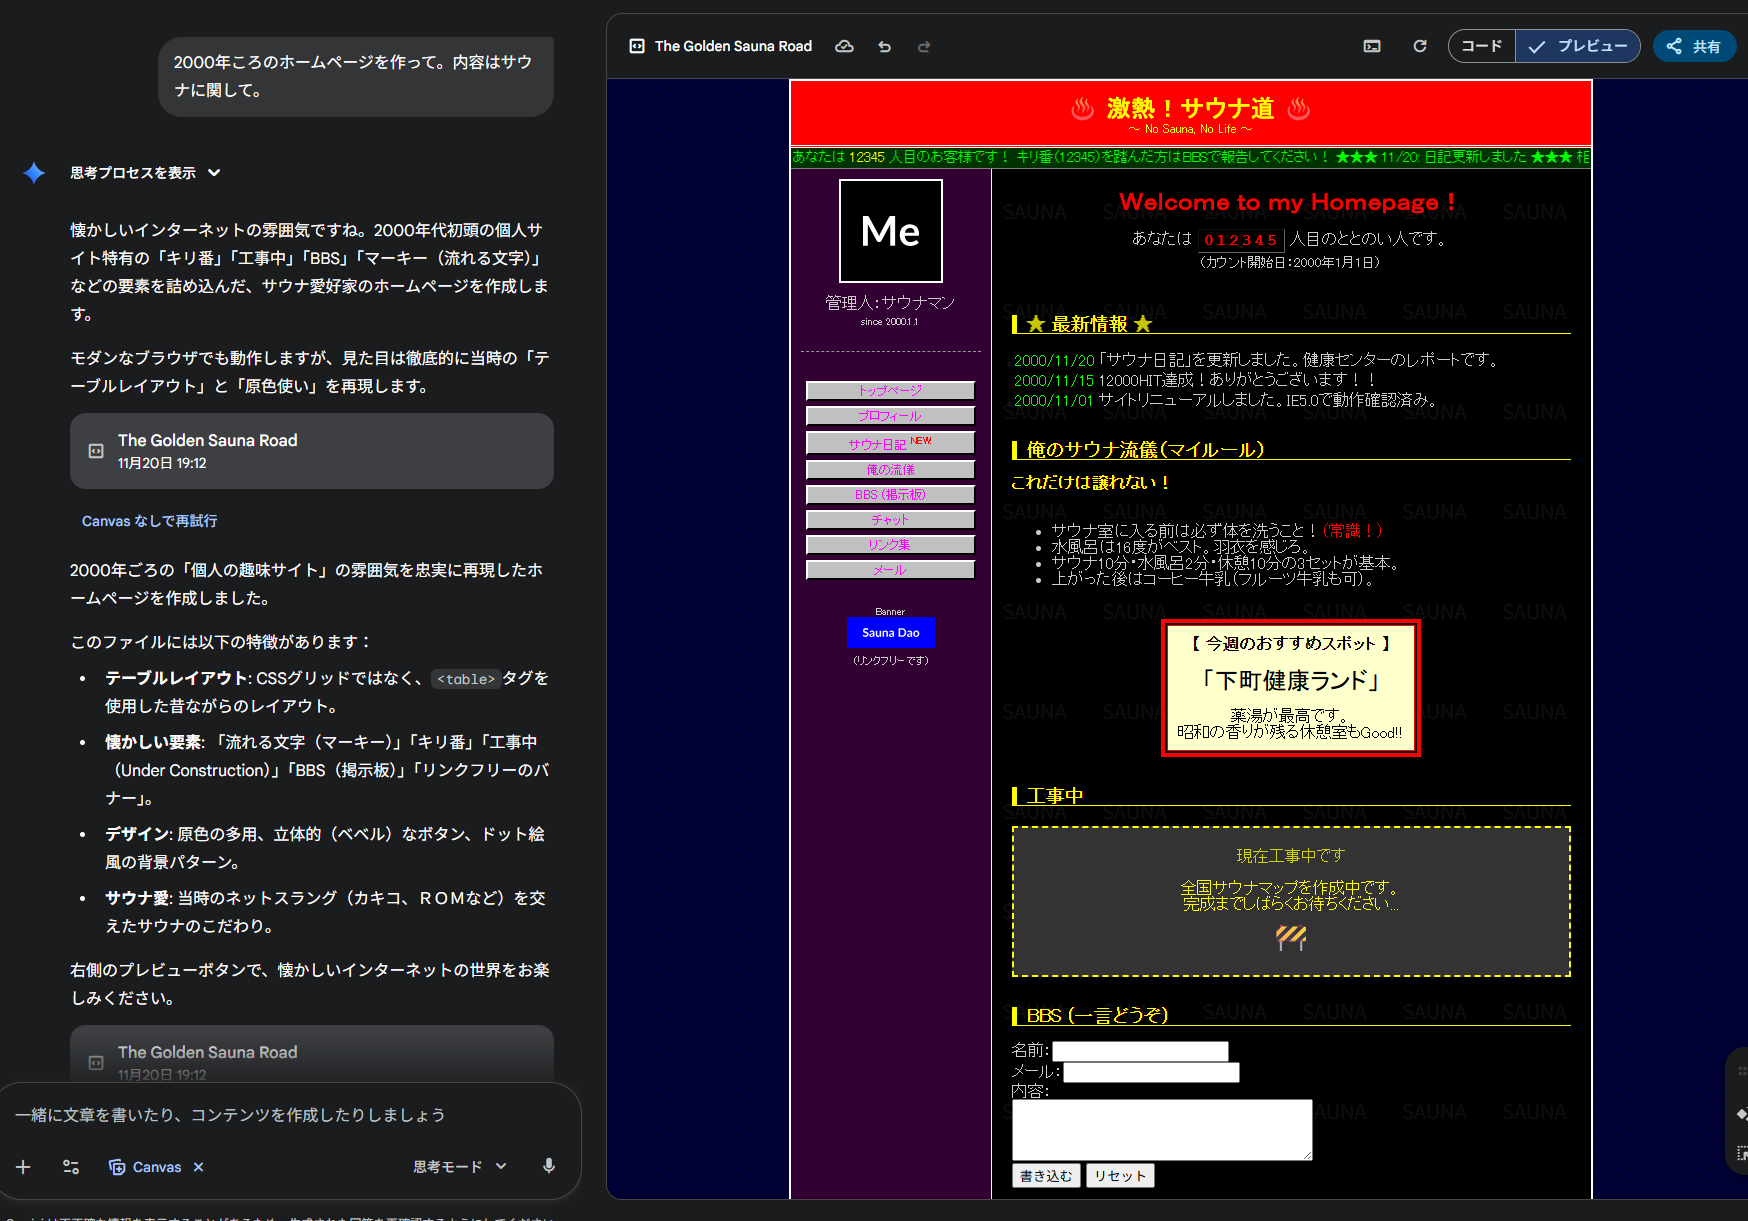This screenshot has width=1748, height=1221.
Task: Click the cloud save status icon
Action: pos(845,46)
